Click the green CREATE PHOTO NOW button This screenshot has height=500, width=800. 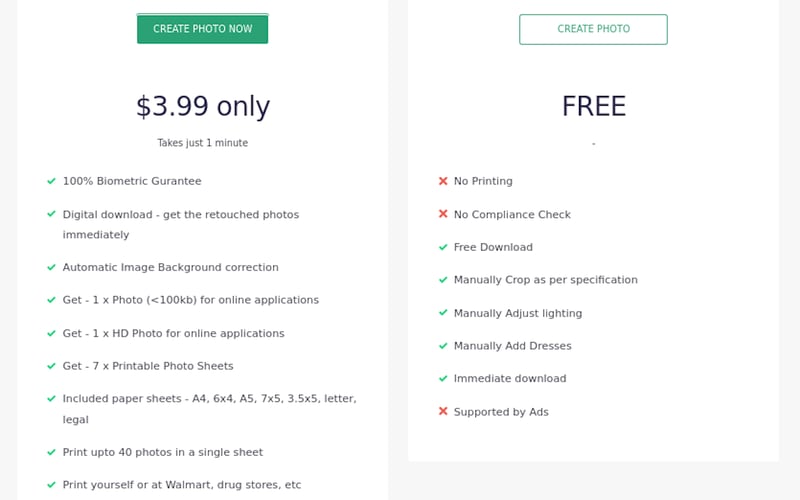click(202, 29)
